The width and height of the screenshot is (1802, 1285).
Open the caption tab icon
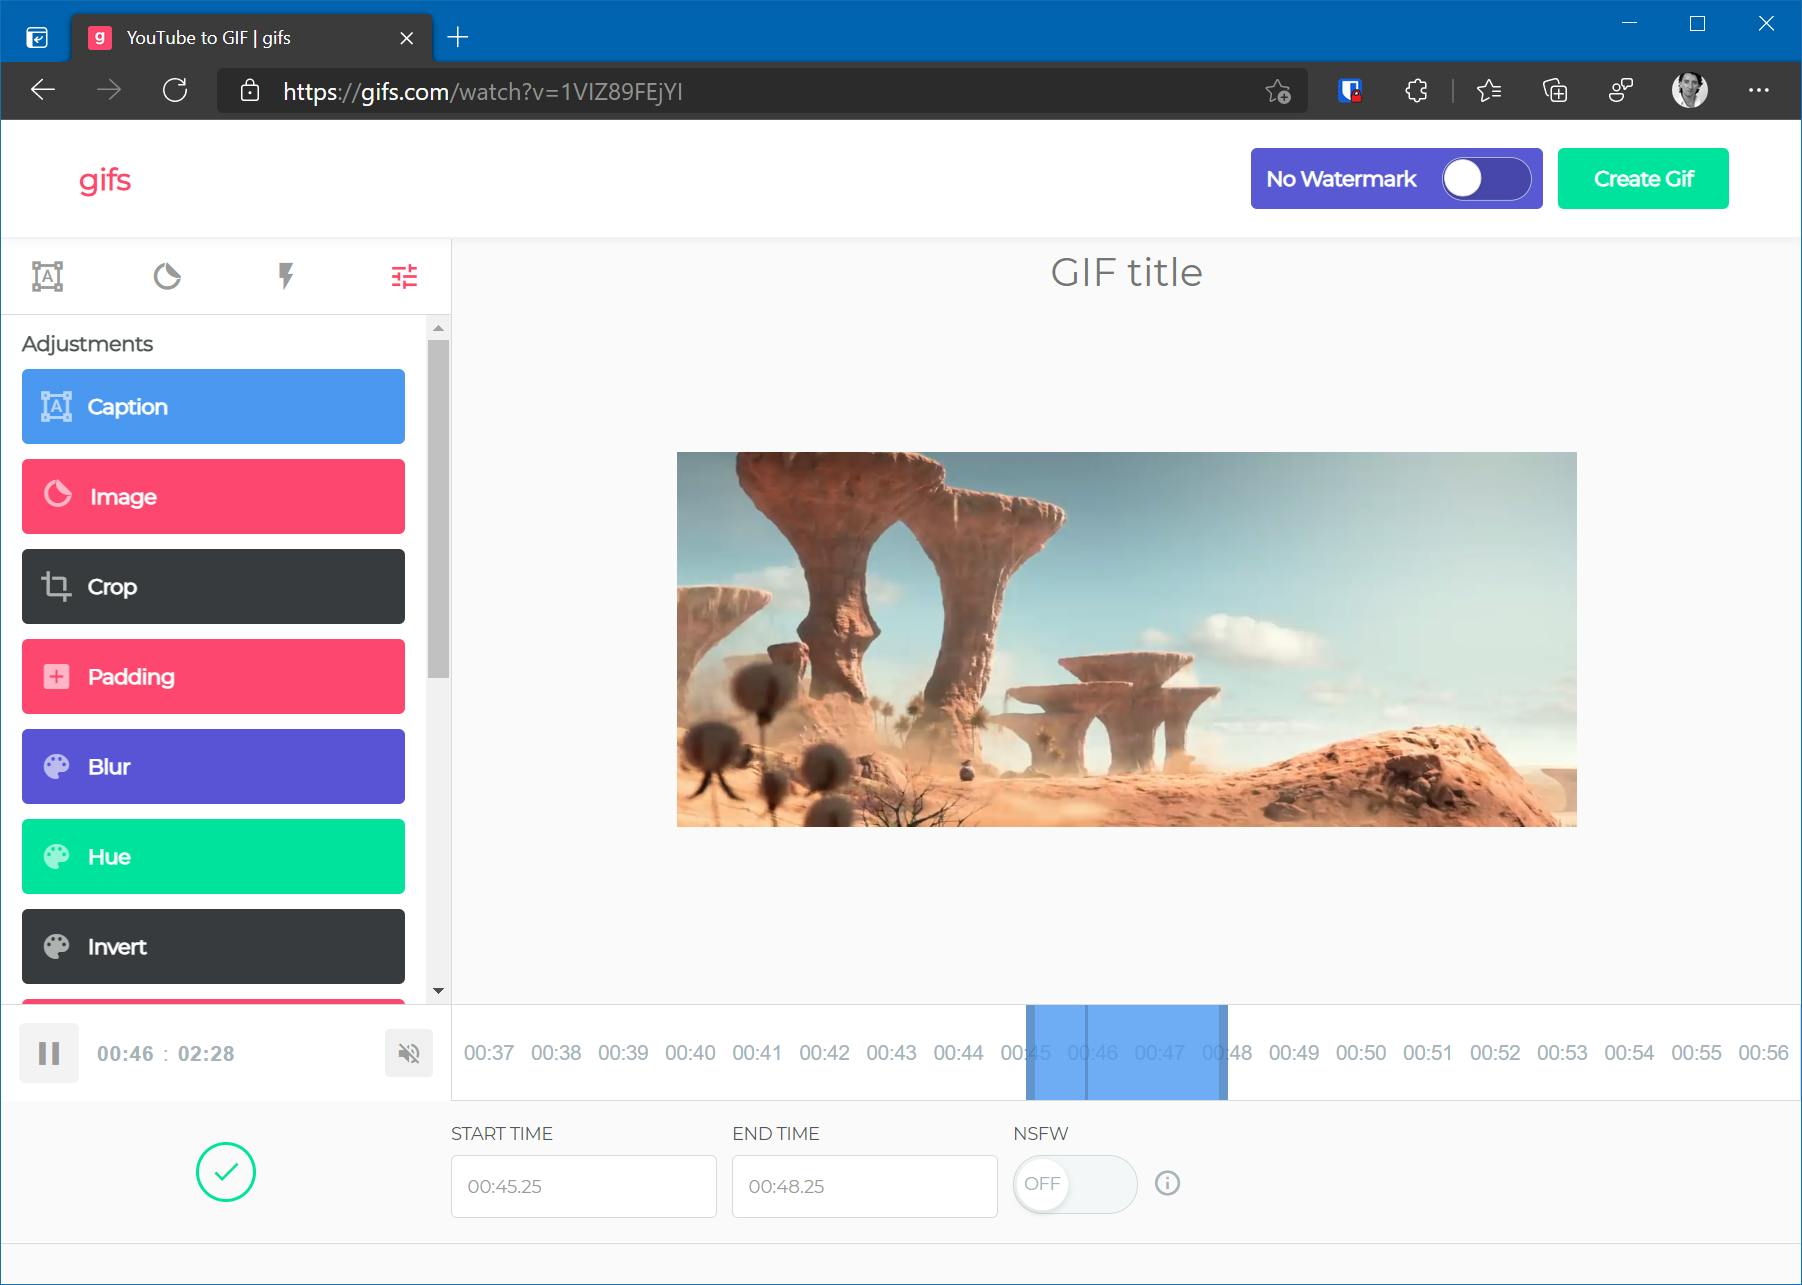click(x=47, y=276)
